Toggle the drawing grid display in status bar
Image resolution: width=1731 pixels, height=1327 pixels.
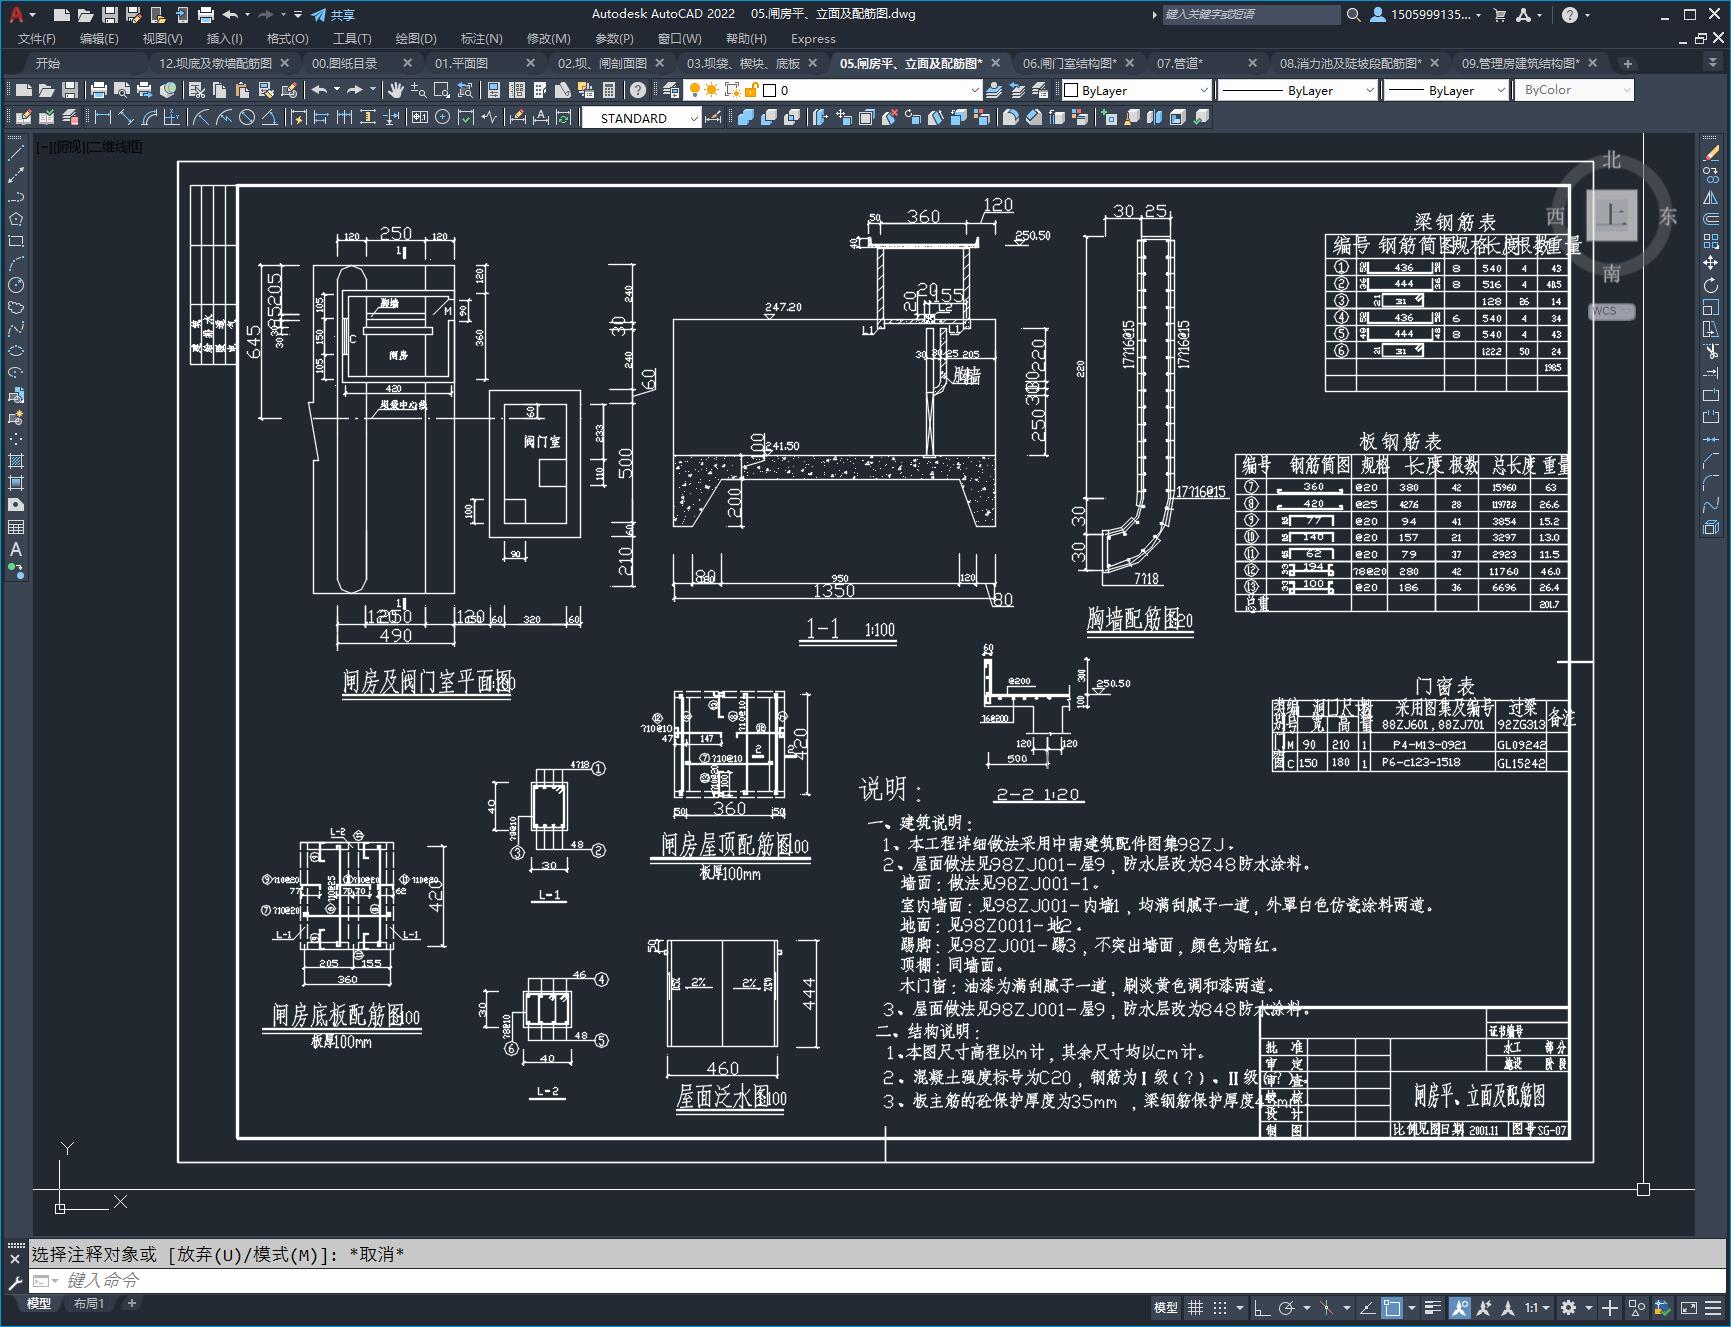(x=1195, y=1307)
